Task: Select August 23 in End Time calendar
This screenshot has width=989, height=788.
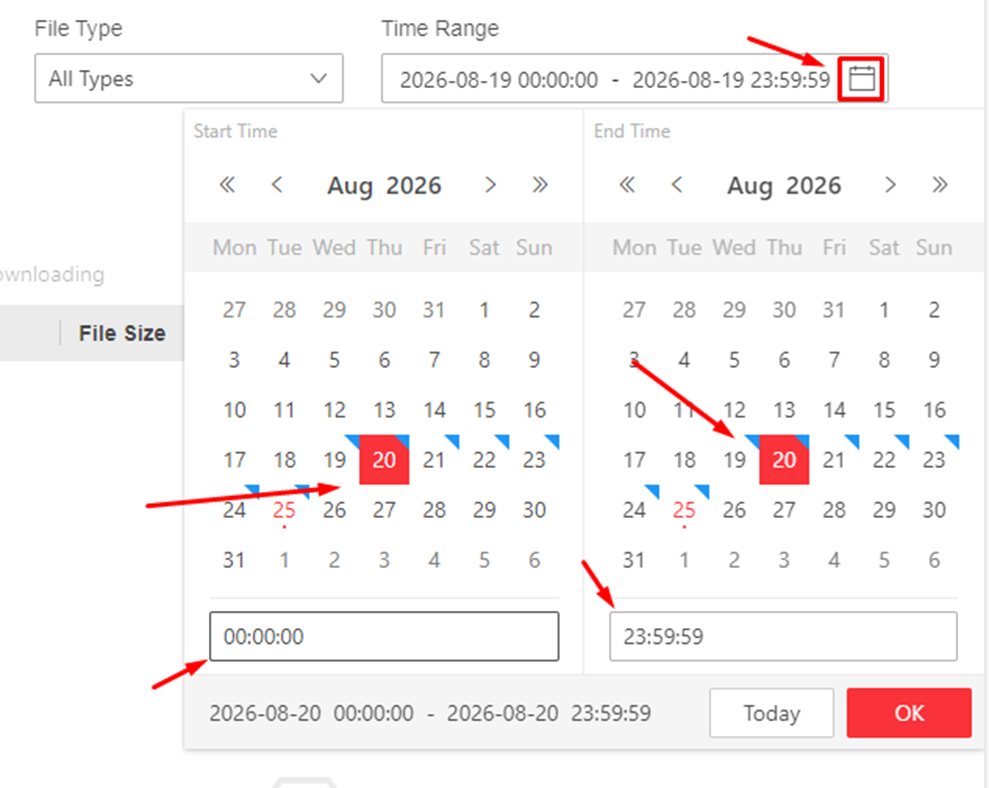Action: point(934,460)
